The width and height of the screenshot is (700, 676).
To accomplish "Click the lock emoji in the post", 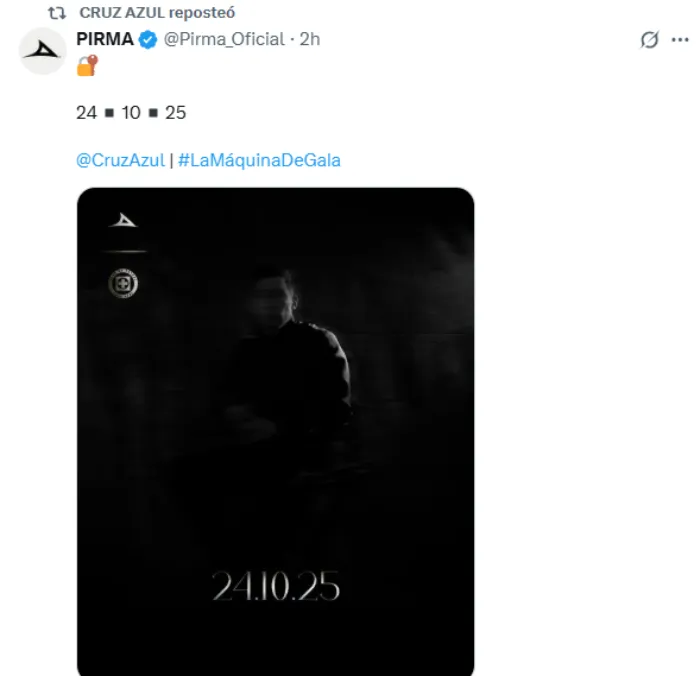I will tap(87, 66).
